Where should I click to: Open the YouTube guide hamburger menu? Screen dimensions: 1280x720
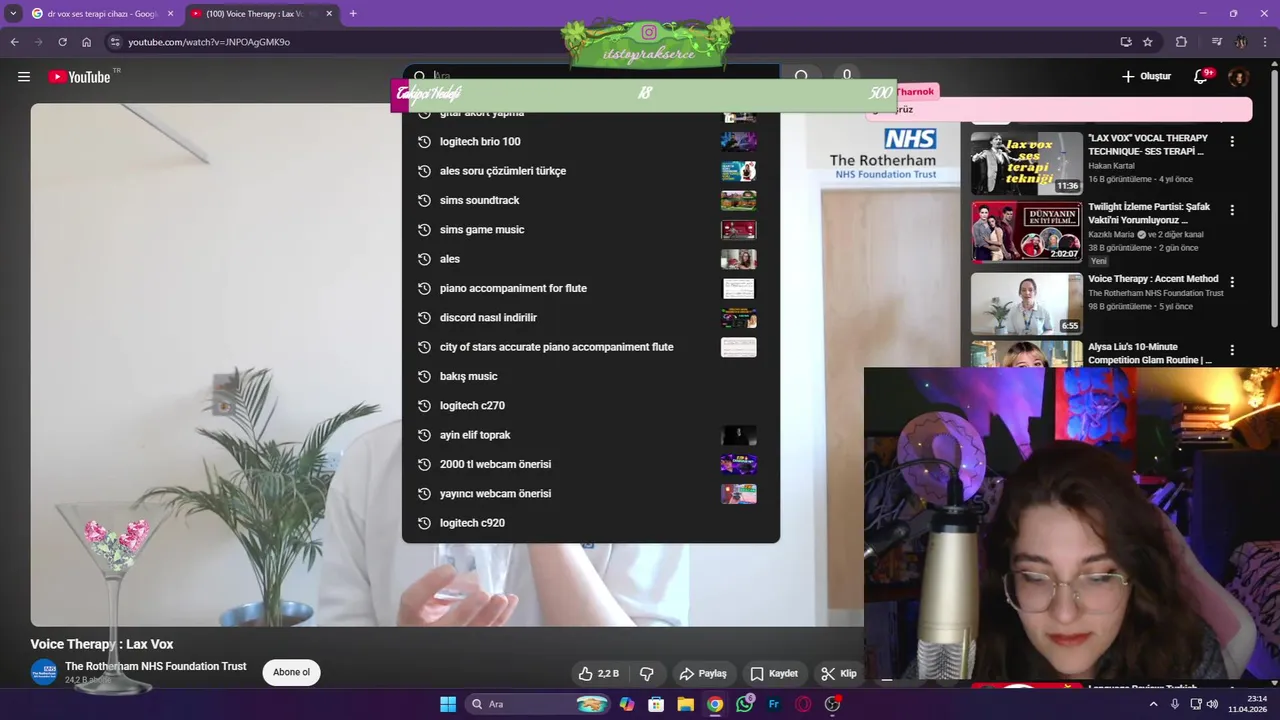(24, 77)
